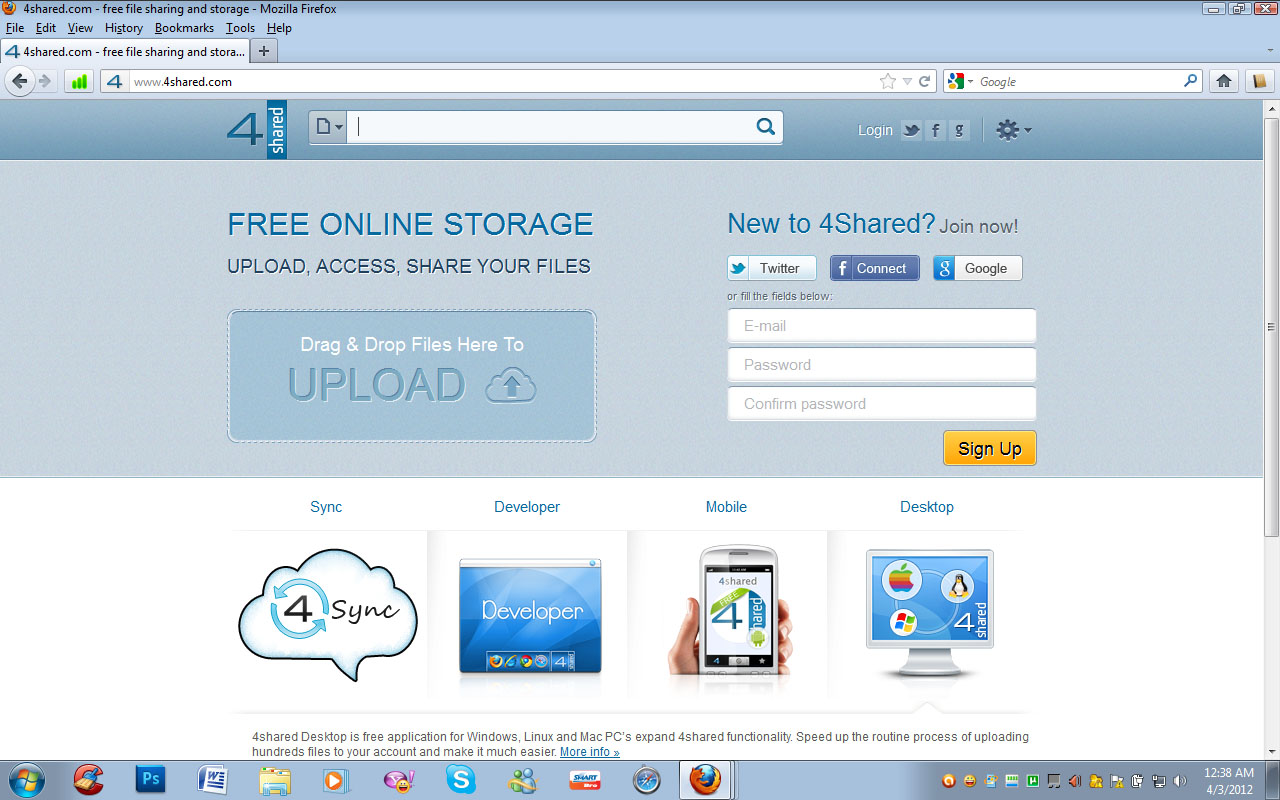Open the Edit menu

46,28
